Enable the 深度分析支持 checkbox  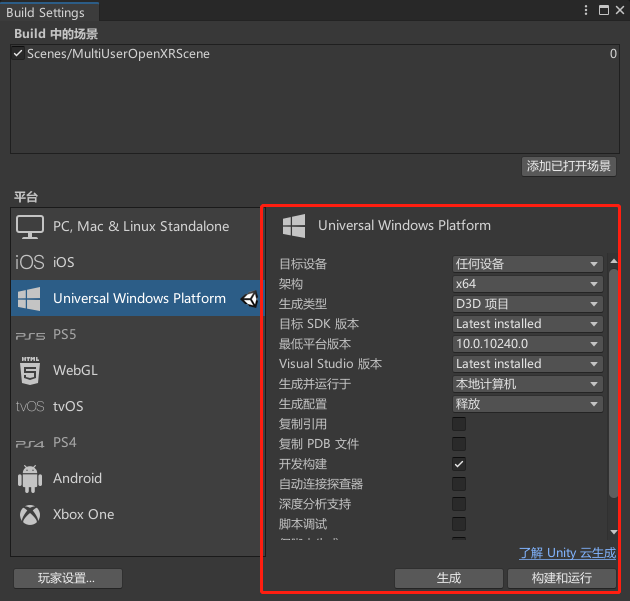click(459, 504)
